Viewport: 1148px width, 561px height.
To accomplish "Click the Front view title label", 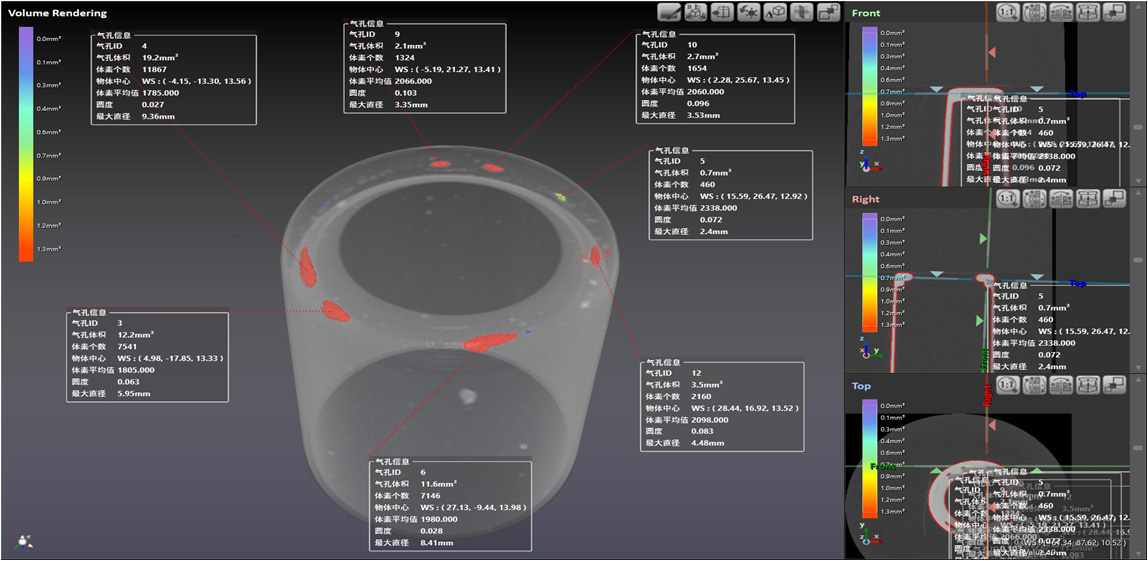I will pyautogui.click(x=866, y=13).
